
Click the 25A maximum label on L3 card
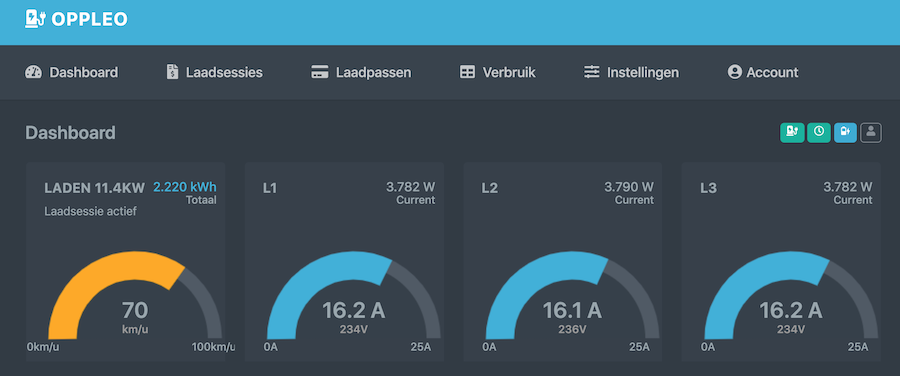point(858,347)
